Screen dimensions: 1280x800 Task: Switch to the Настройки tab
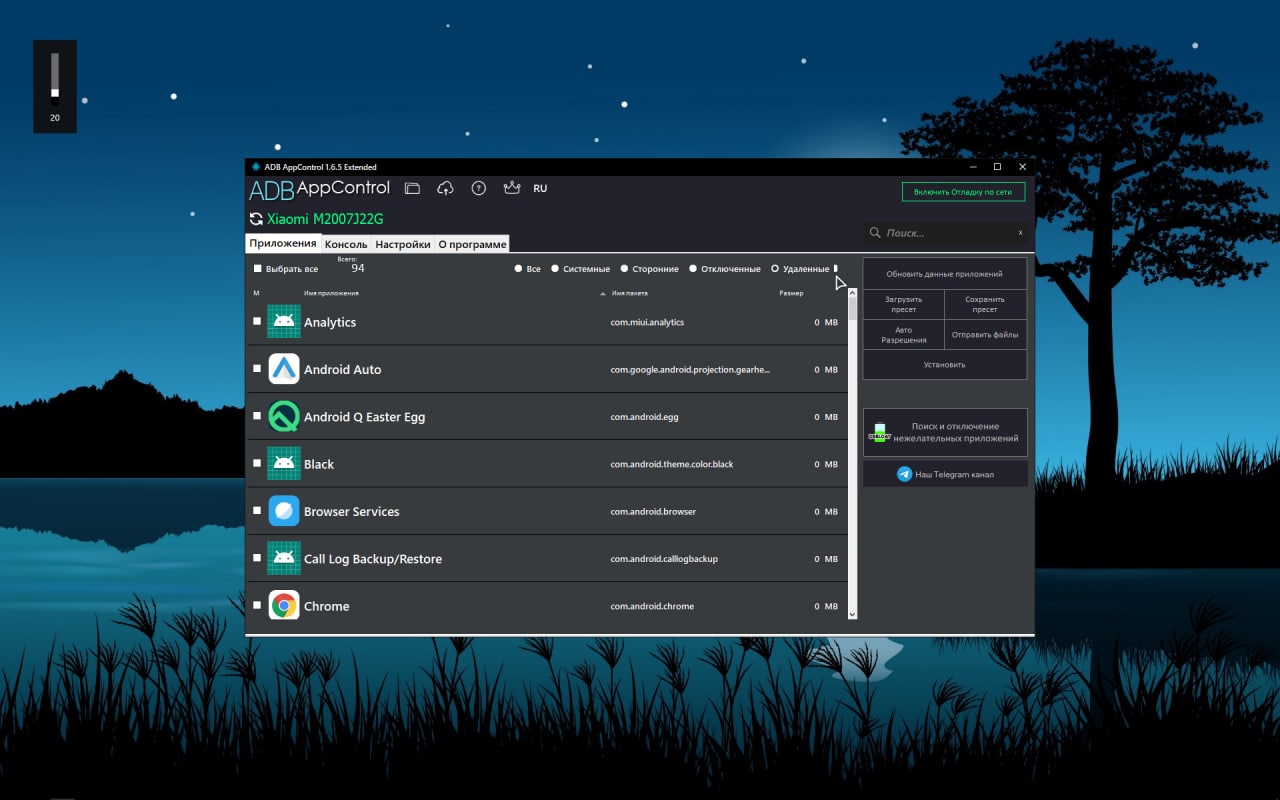[x=403, y=244]
